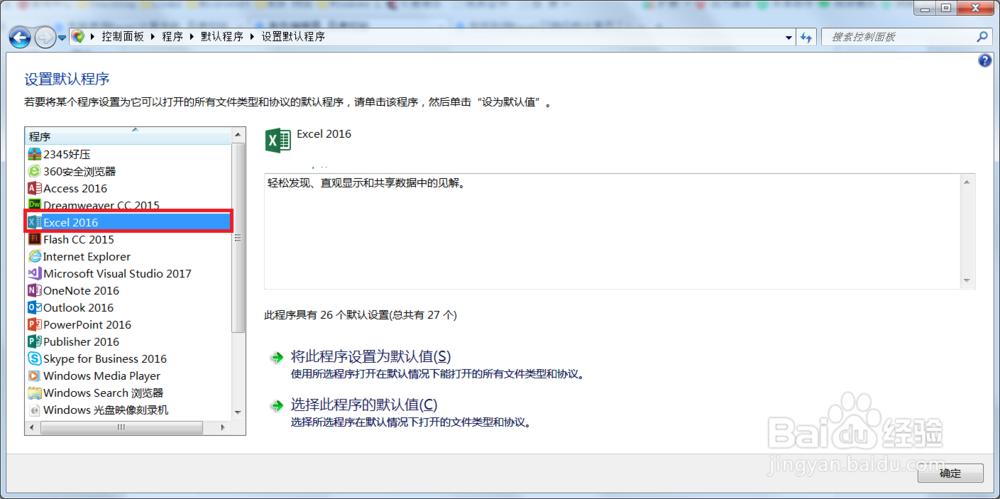The height and width of the screenshot is (499, 1000).
Task: Click the Internet Explorer icon in list
Action: (34, 257)
